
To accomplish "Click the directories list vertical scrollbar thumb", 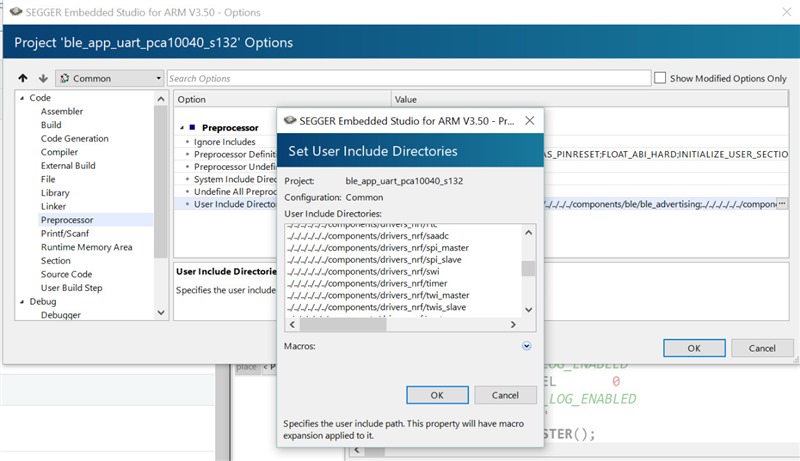I will click(x=529, y=268).
